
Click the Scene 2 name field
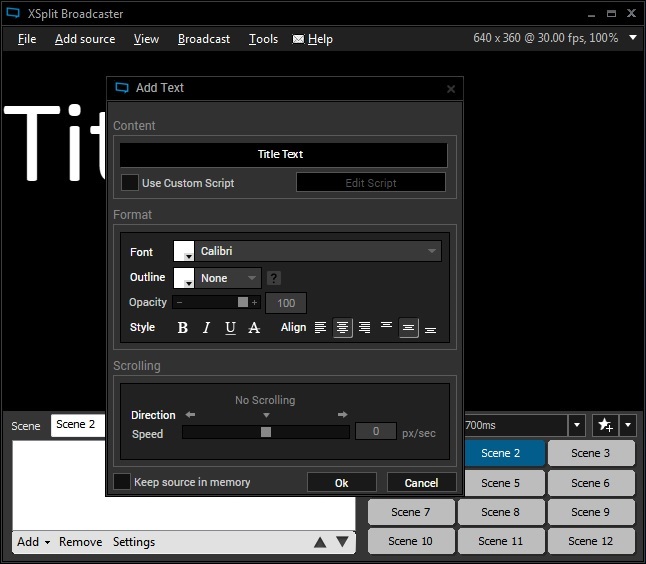[x=78, y=425]
